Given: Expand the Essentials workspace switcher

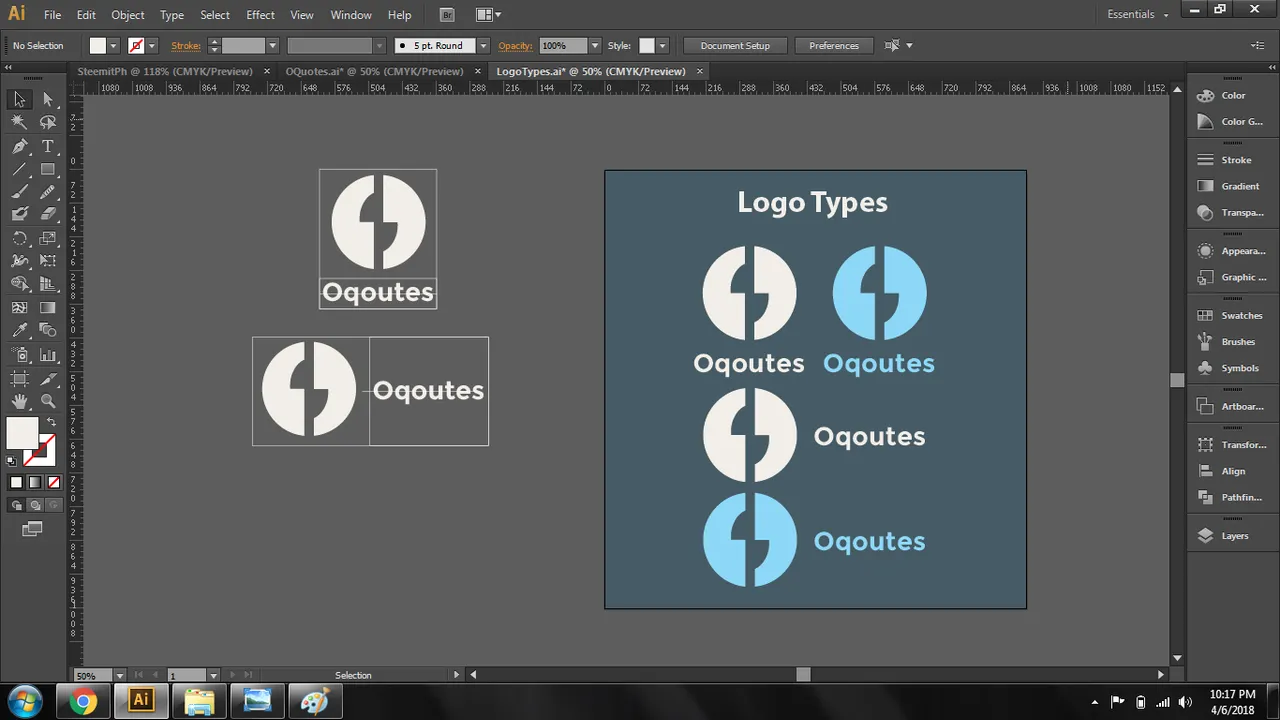Looking at the screenshot, I should pos(1137,14).
